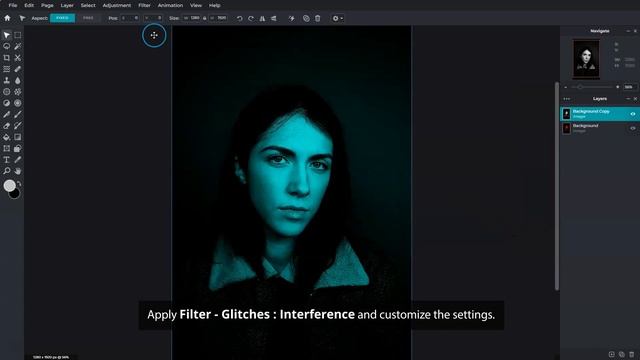Select the Background Copy layer

(x=600, y=114)
